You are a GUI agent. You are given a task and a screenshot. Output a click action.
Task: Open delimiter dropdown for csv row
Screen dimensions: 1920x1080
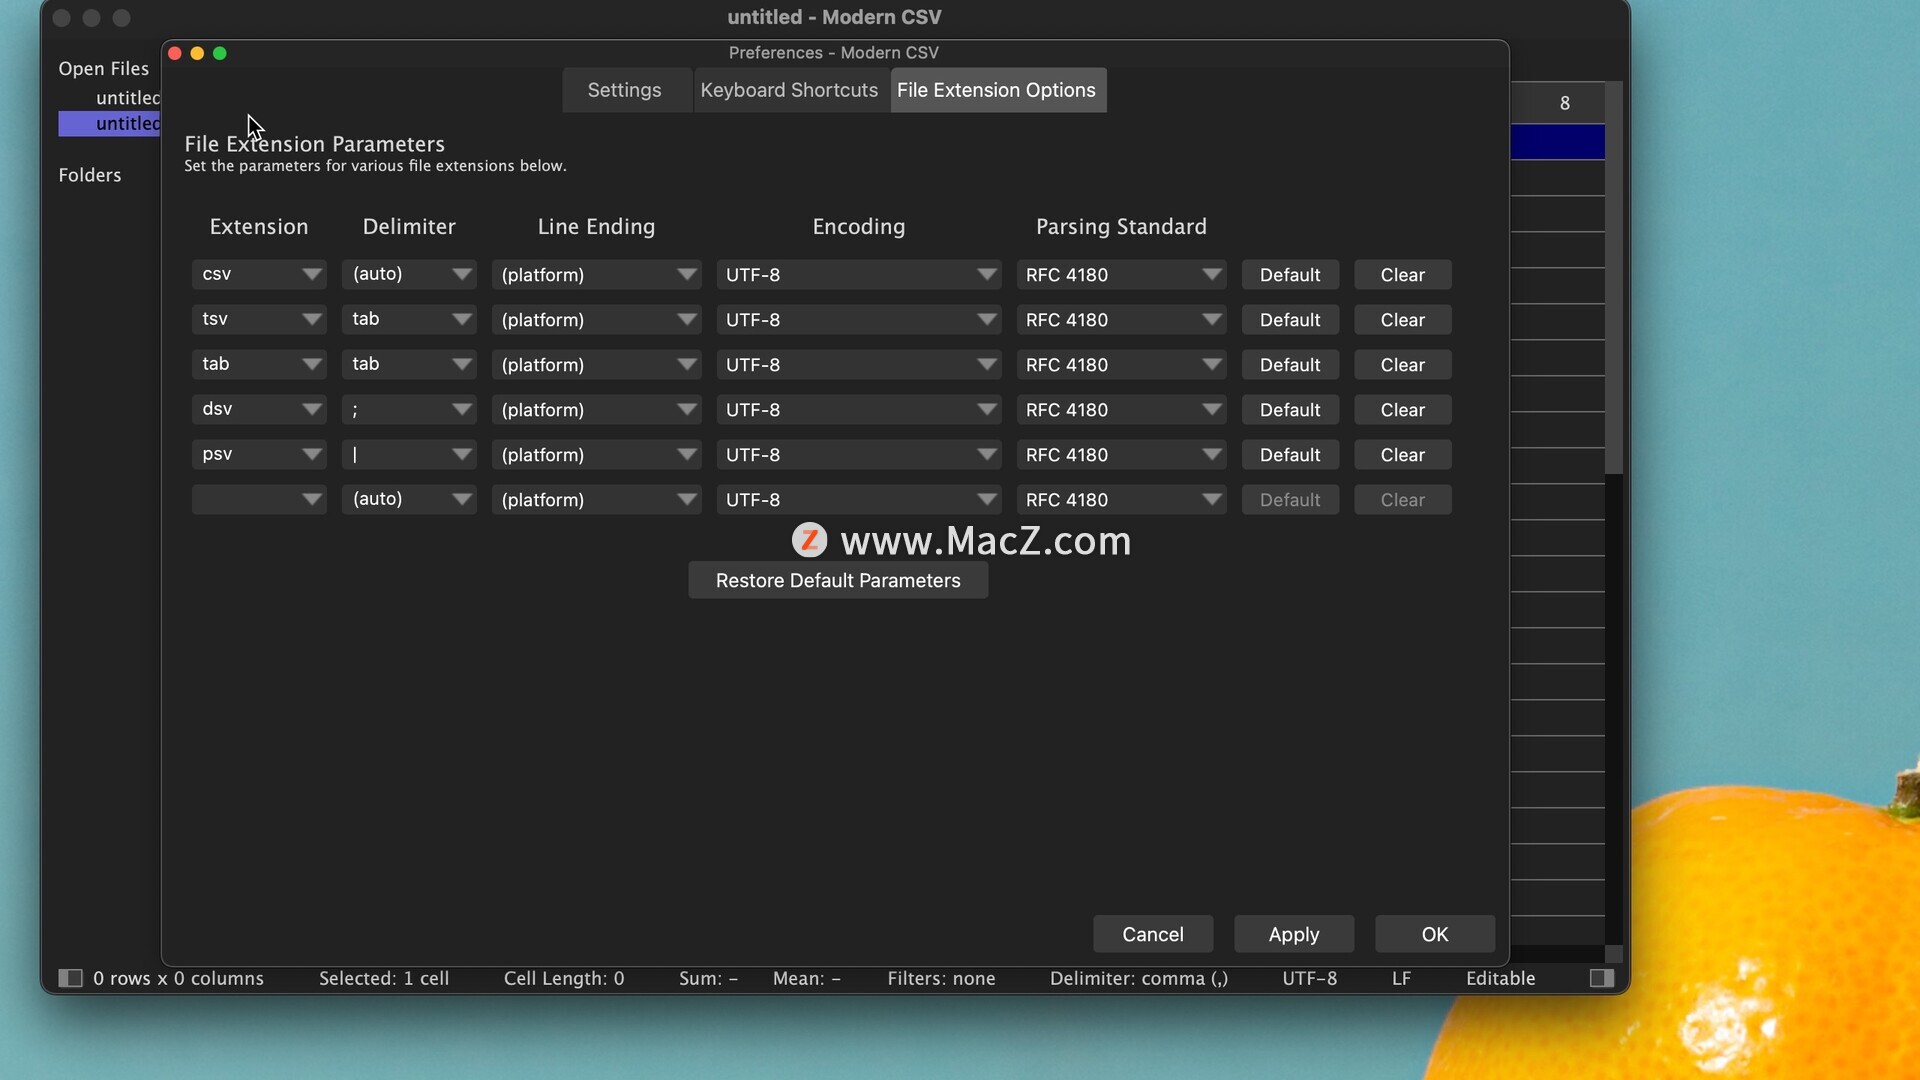pos(409,274)
